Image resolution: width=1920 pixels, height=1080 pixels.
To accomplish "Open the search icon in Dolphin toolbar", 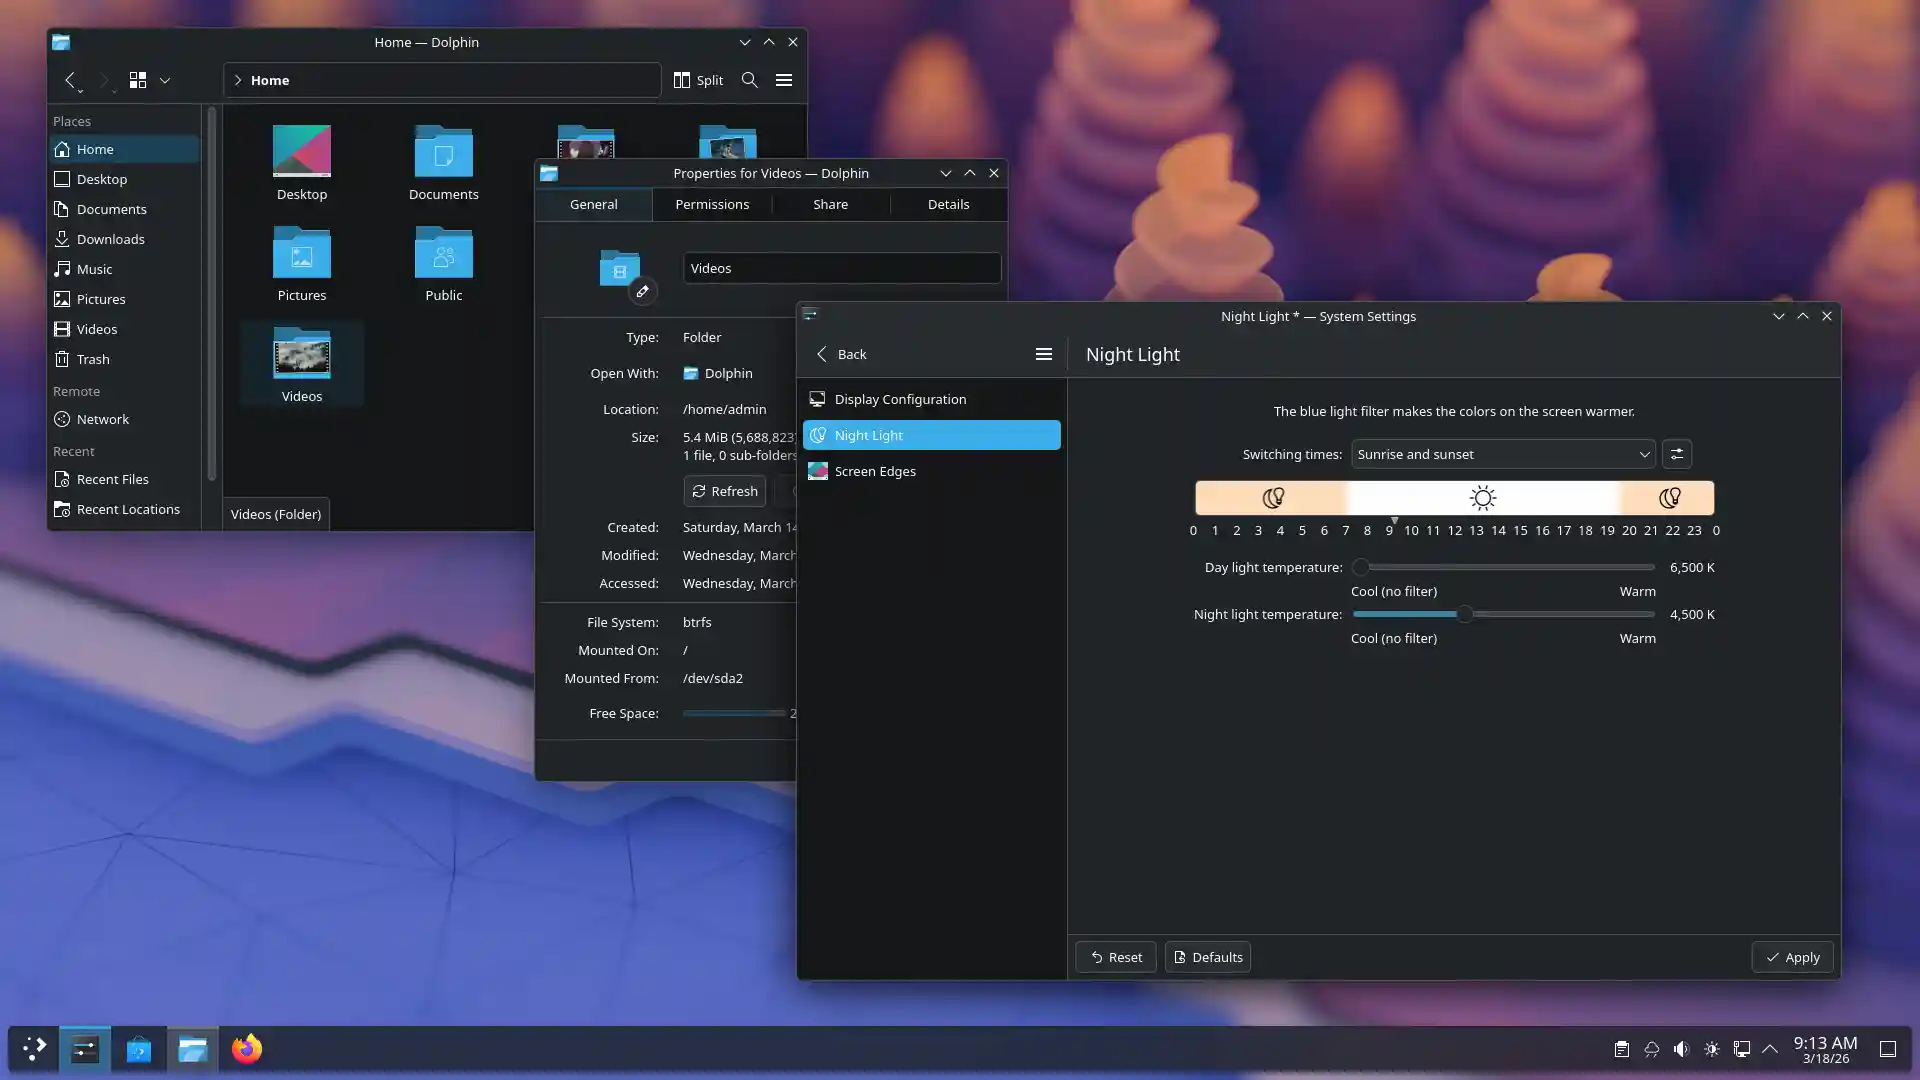I will click(749, 80).
